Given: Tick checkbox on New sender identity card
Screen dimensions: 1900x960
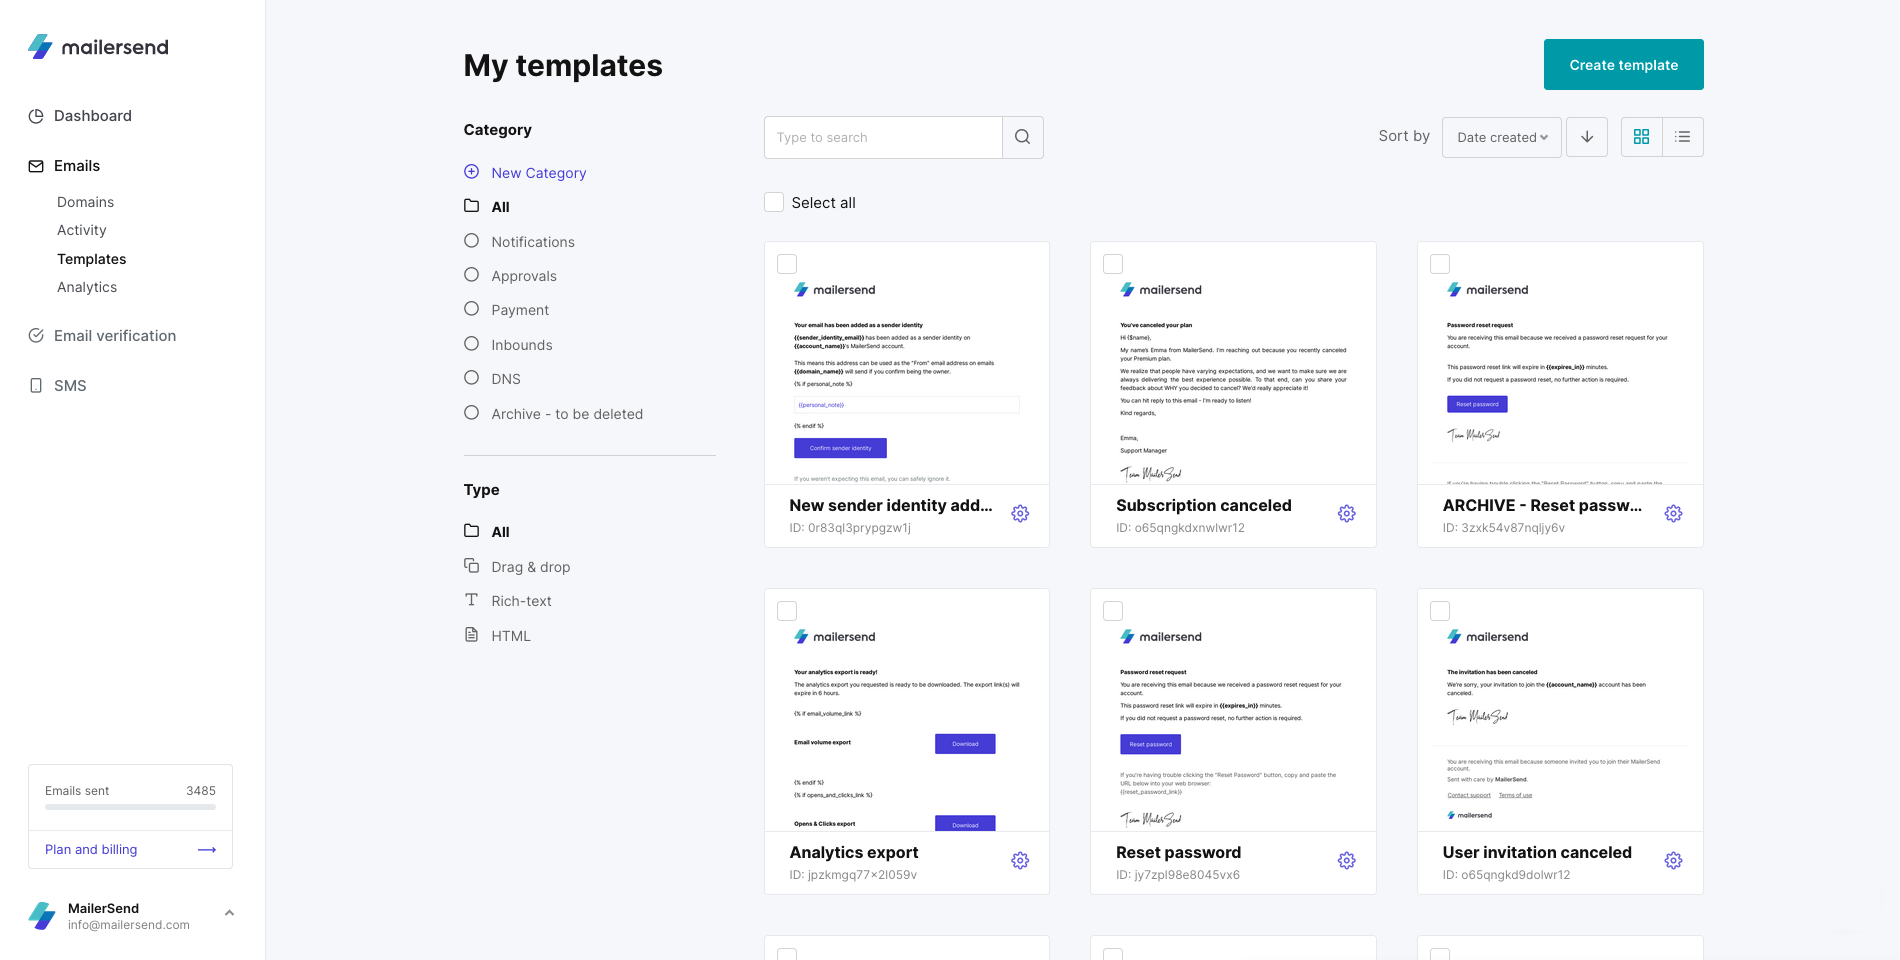Looking at the screenshot, I should click(x=787, y=264).
